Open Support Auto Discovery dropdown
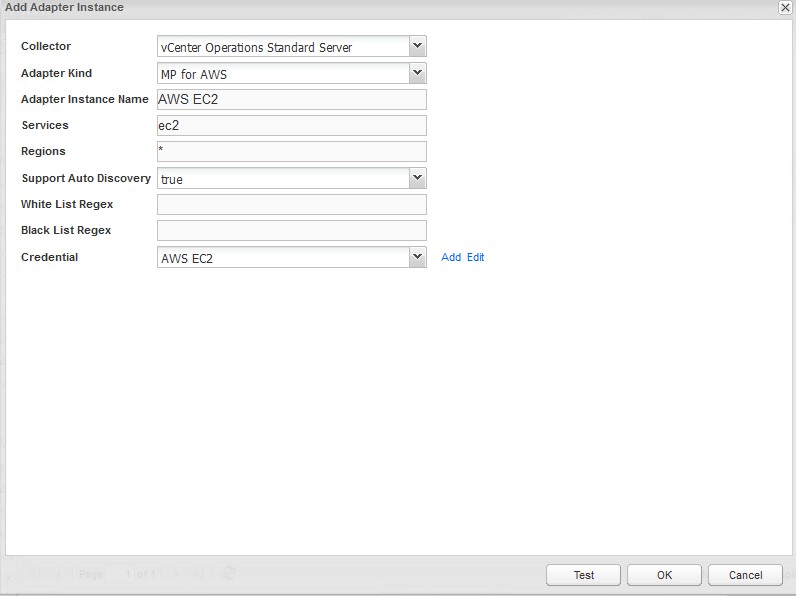This screenshot has width=796, height=596. click(418, 178)
